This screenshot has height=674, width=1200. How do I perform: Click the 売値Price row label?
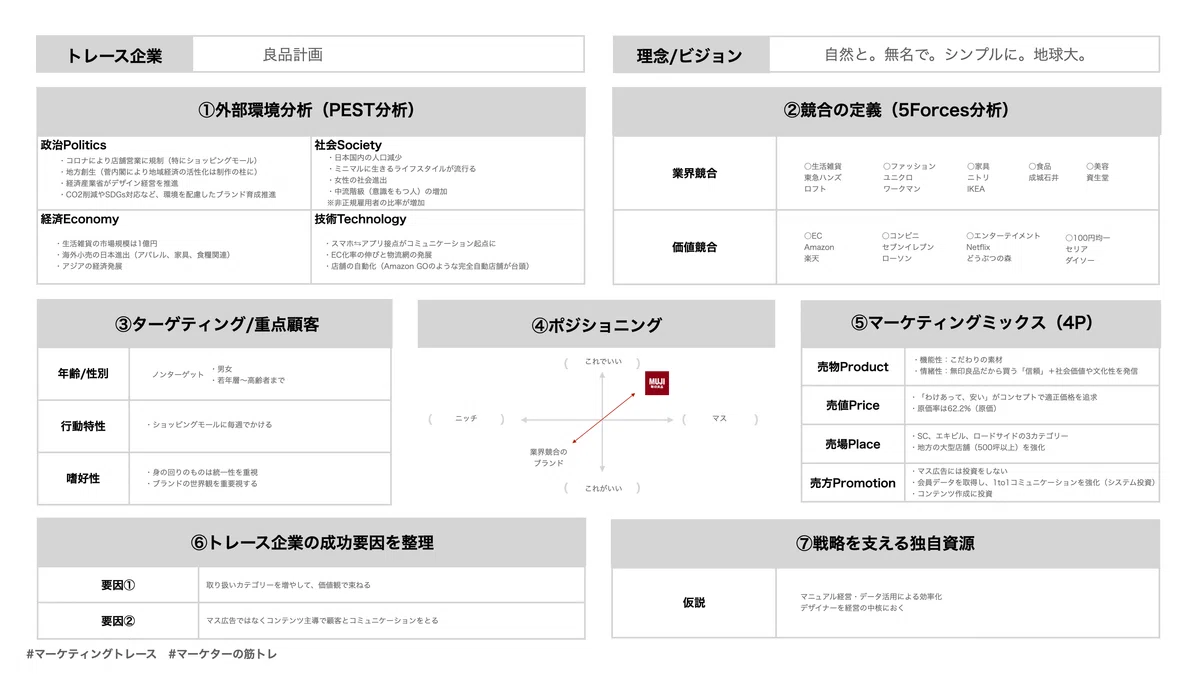pos(853,405)
